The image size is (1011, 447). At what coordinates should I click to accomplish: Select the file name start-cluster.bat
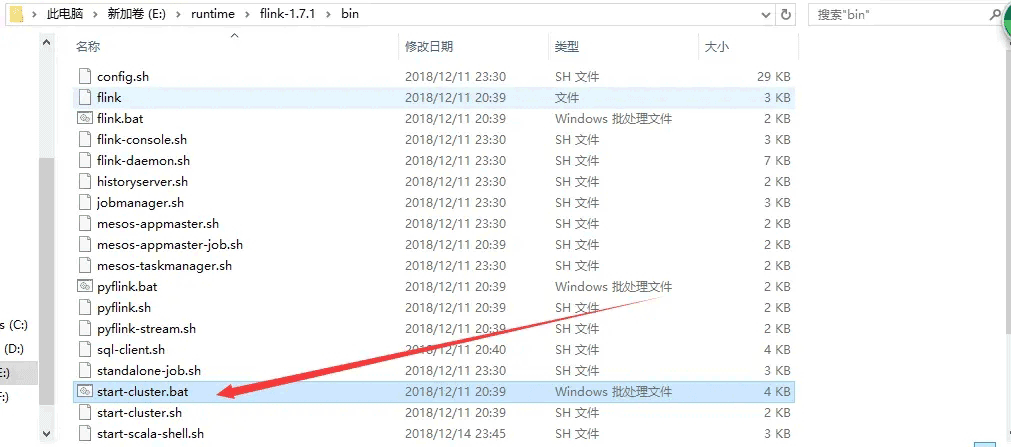coord(142,391)
